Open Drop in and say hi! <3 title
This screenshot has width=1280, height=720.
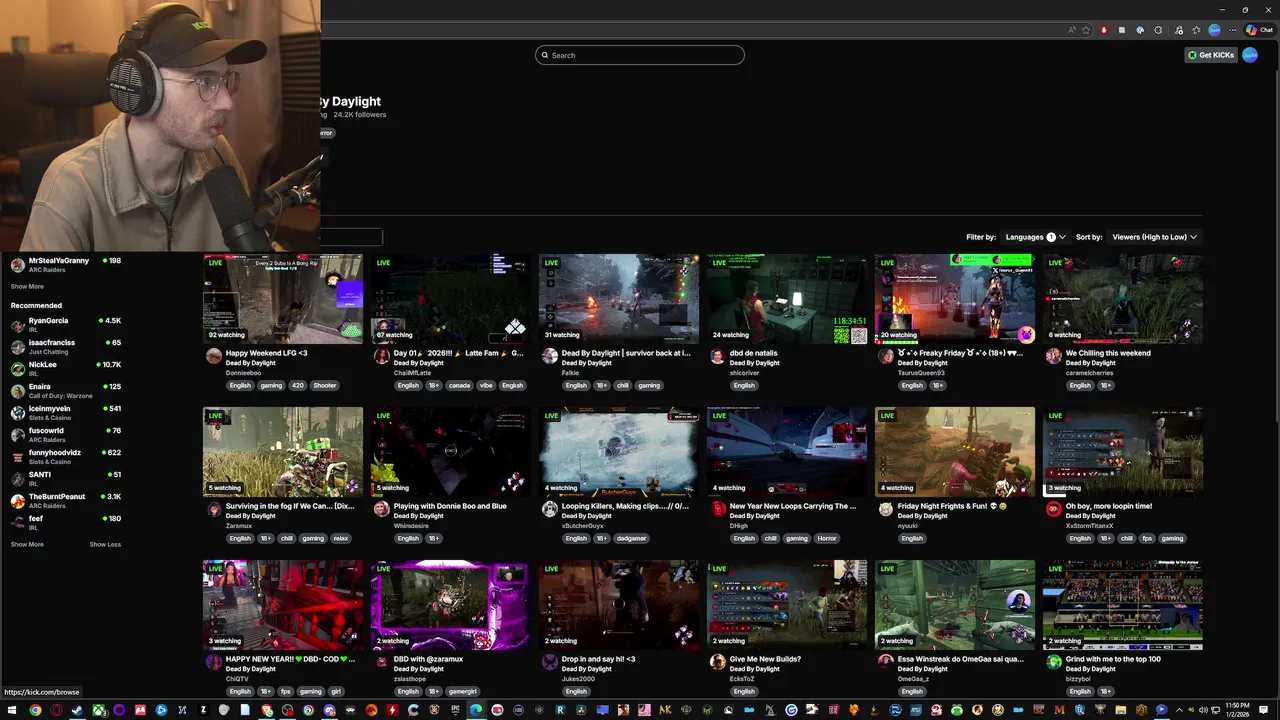tap(598, 659)
